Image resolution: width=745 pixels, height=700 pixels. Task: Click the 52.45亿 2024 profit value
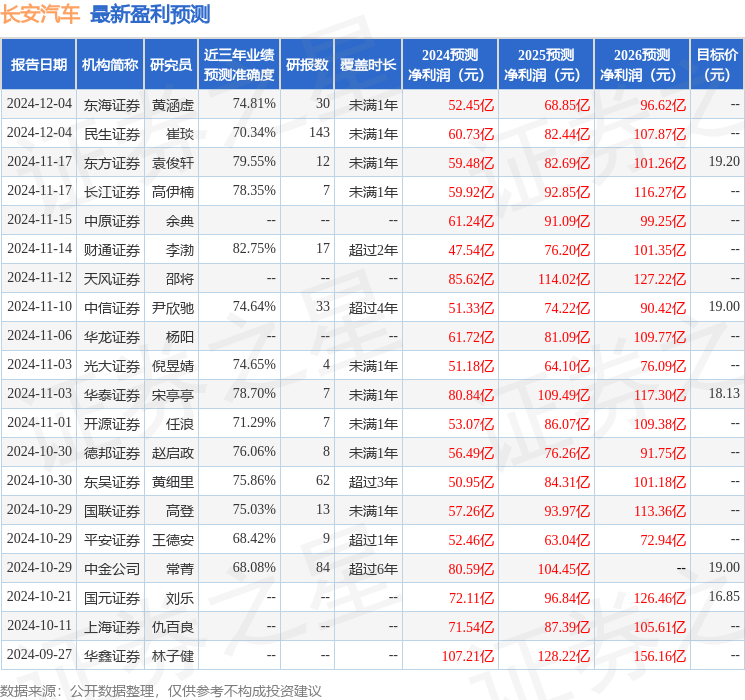[471, 105]
